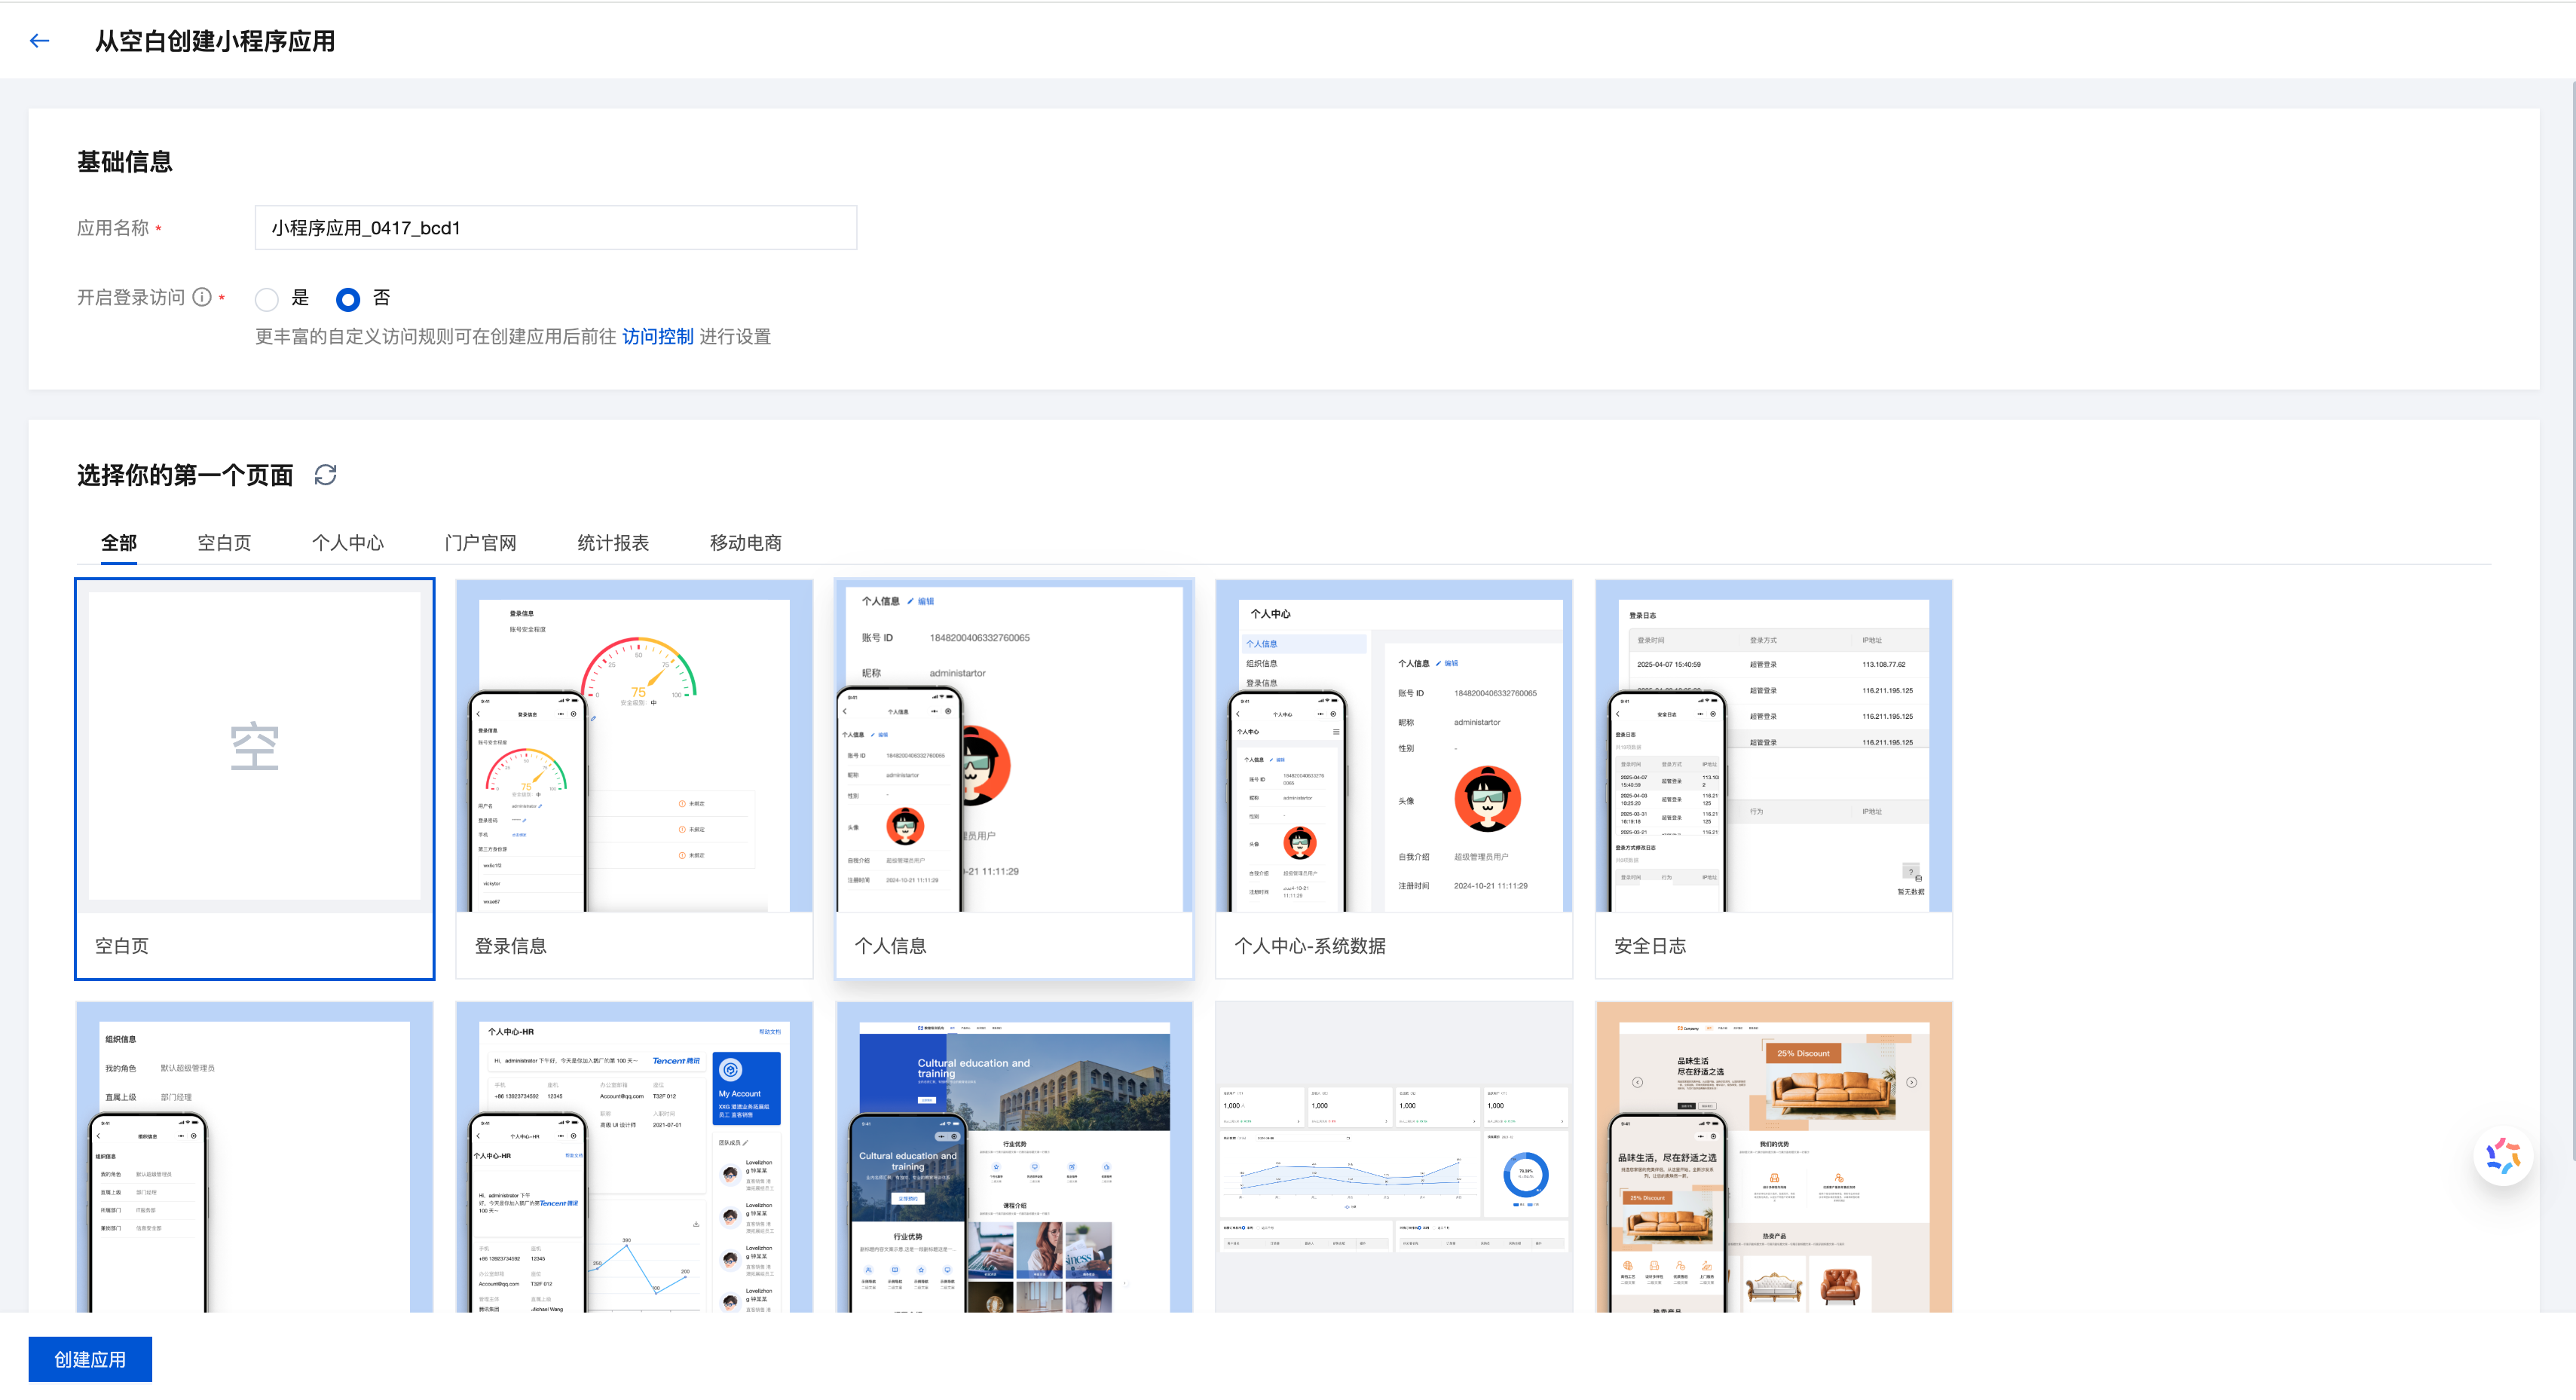Refresh the template list icon
This screenshot has height=1400, width=2576.
[325, 475]
